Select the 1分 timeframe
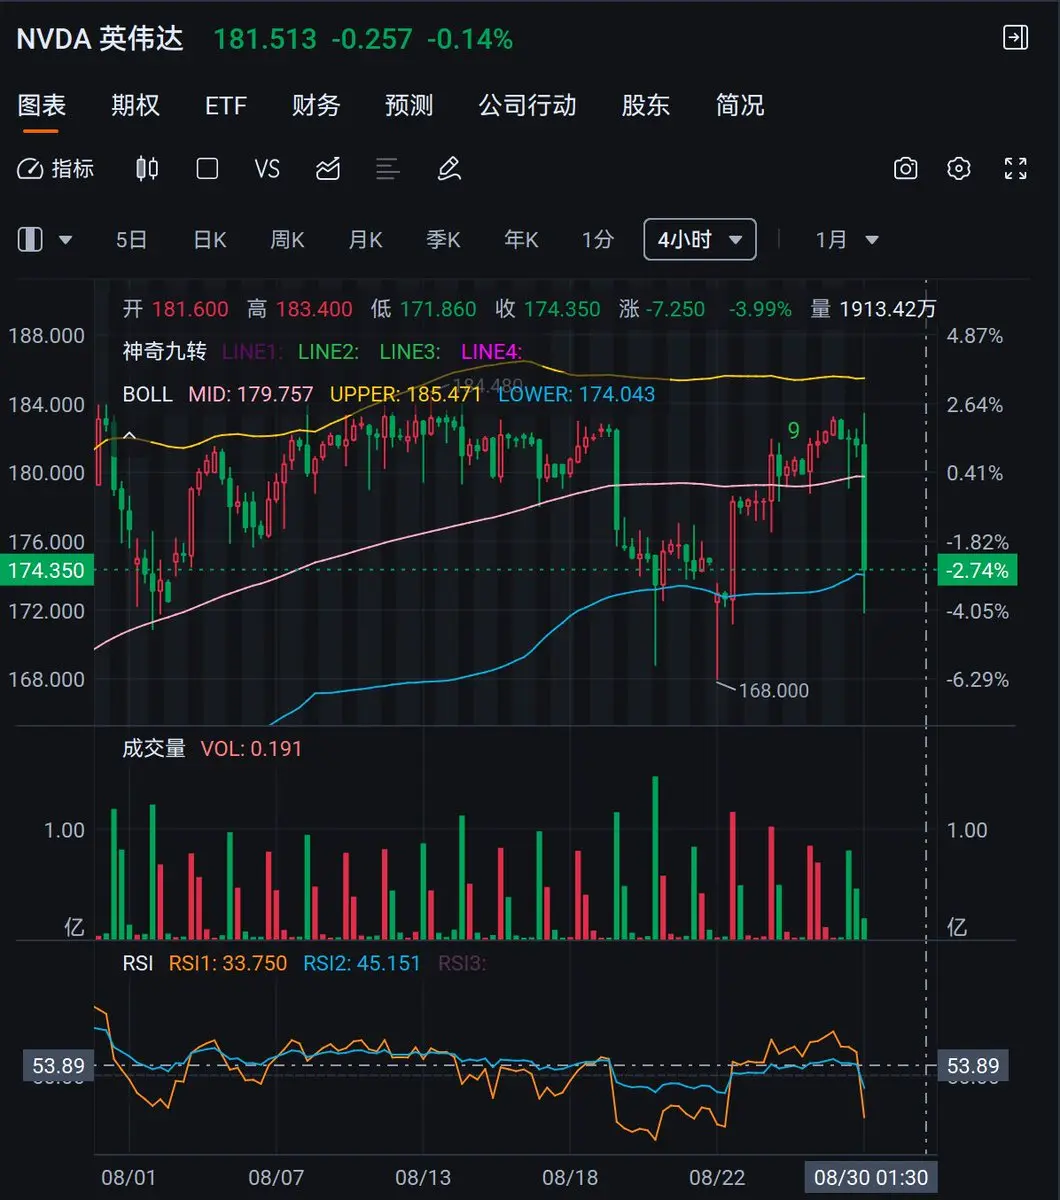 598,240
